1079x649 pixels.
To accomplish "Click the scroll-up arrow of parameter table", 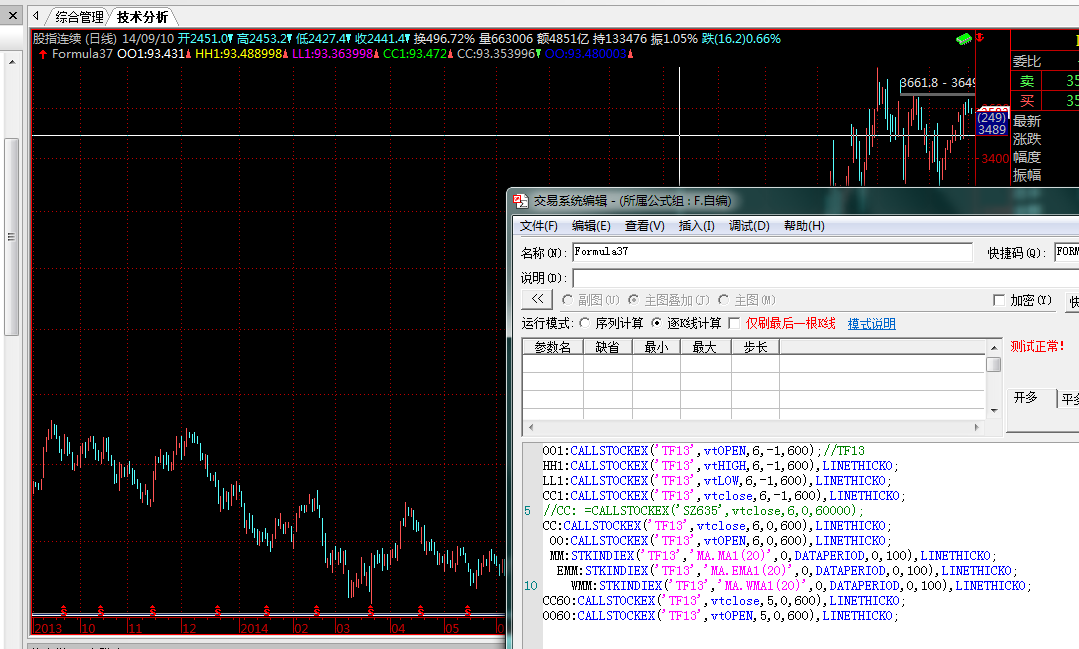I will tap(993, 346).
